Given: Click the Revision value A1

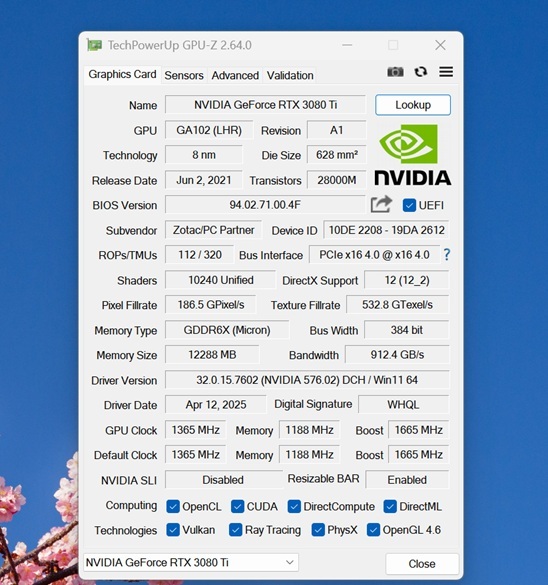Looking at the screenshot, I should click(x=336, y=130).
